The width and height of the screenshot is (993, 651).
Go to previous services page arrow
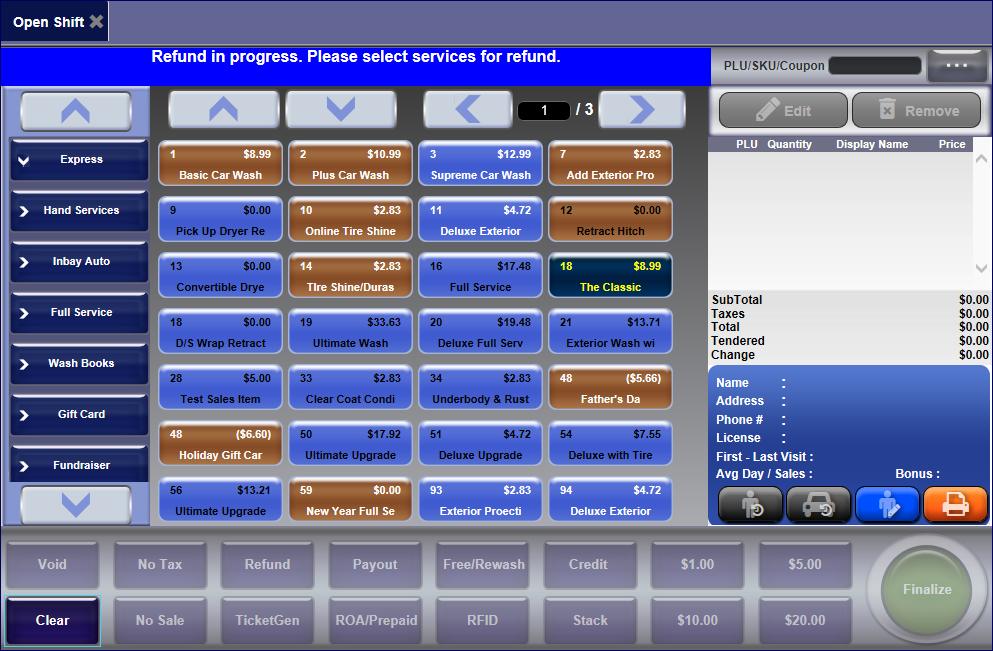tap(467, 110)
